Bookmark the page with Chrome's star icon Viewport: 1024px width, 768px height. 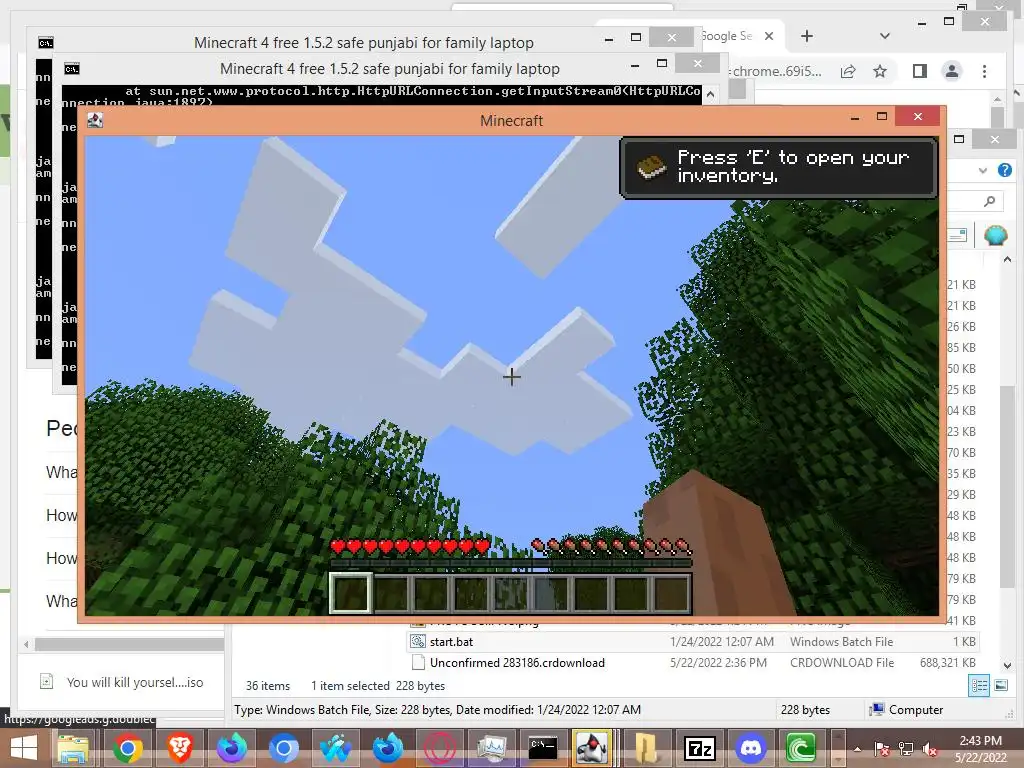(880, 71)
